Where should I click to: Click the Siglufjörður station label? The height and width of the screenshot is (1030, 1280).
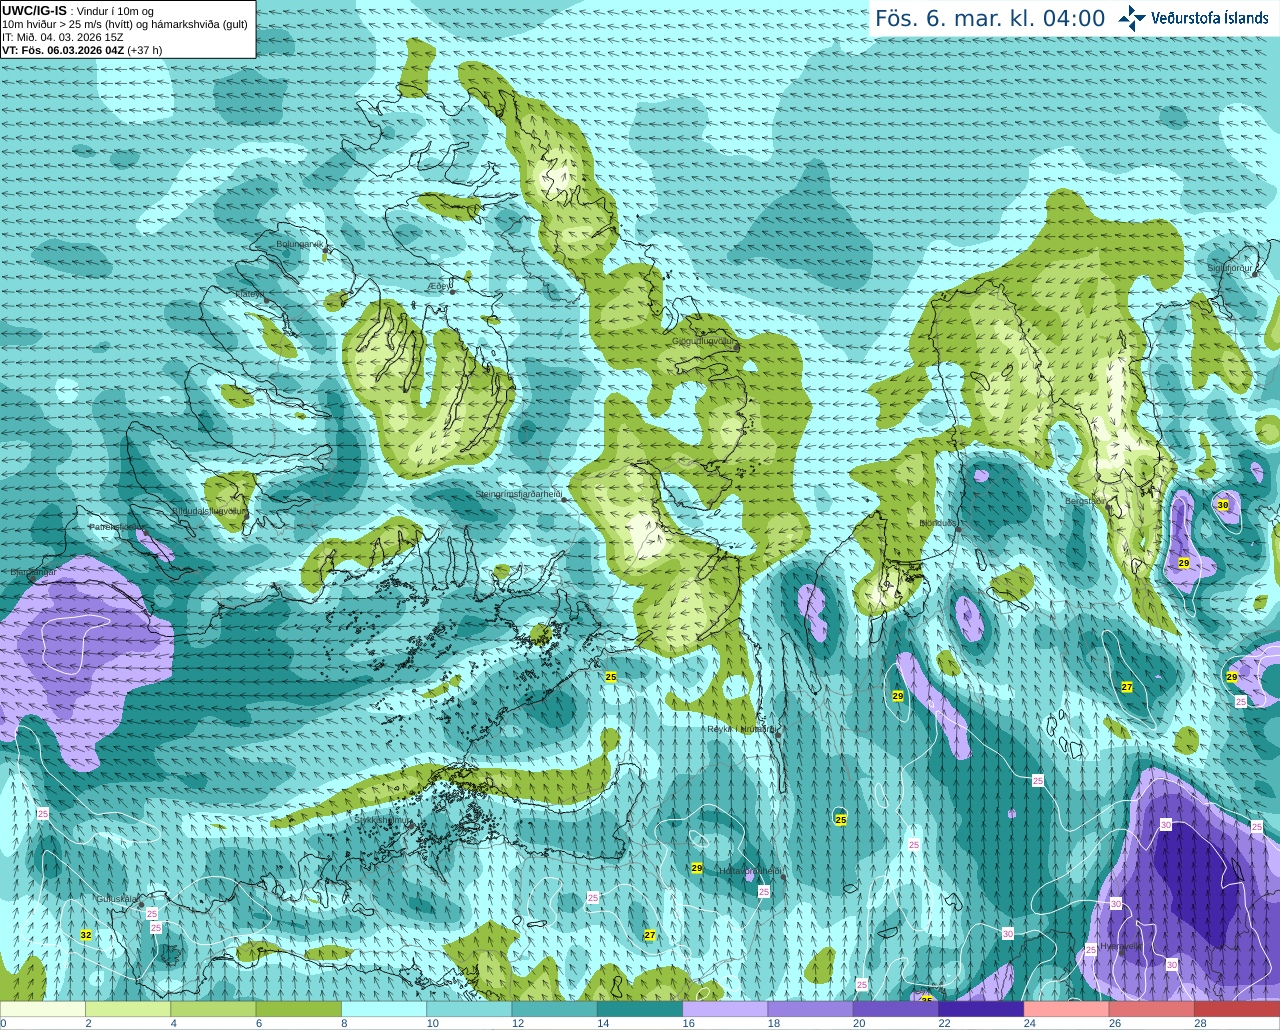[x=1230, y=268]
